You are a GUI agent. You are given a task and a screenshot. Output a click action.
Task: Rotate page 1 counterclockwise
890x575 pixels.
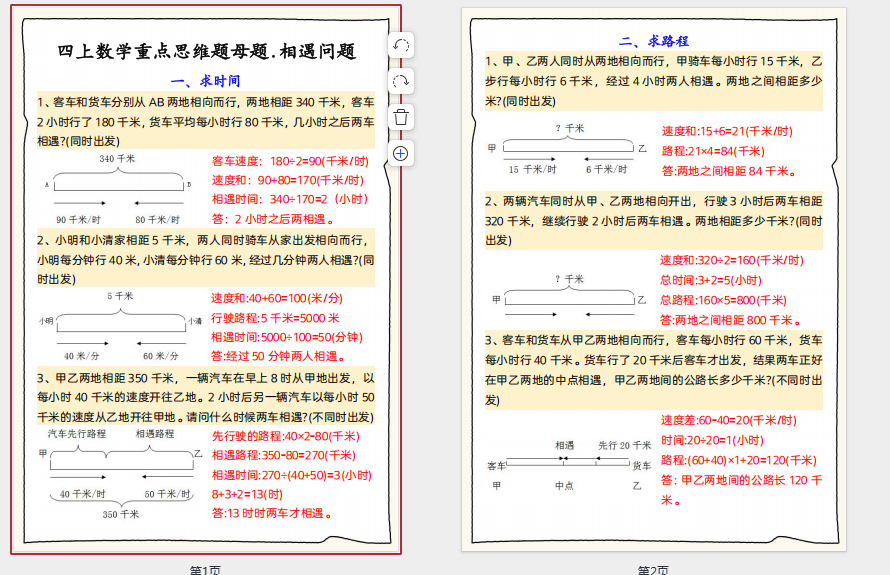point(400,46)
